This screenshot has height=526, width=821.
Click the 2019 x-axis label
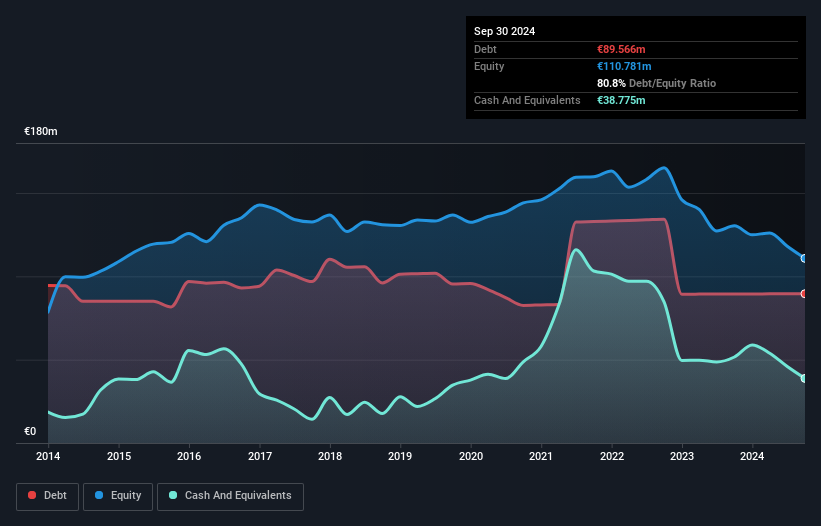400,456
